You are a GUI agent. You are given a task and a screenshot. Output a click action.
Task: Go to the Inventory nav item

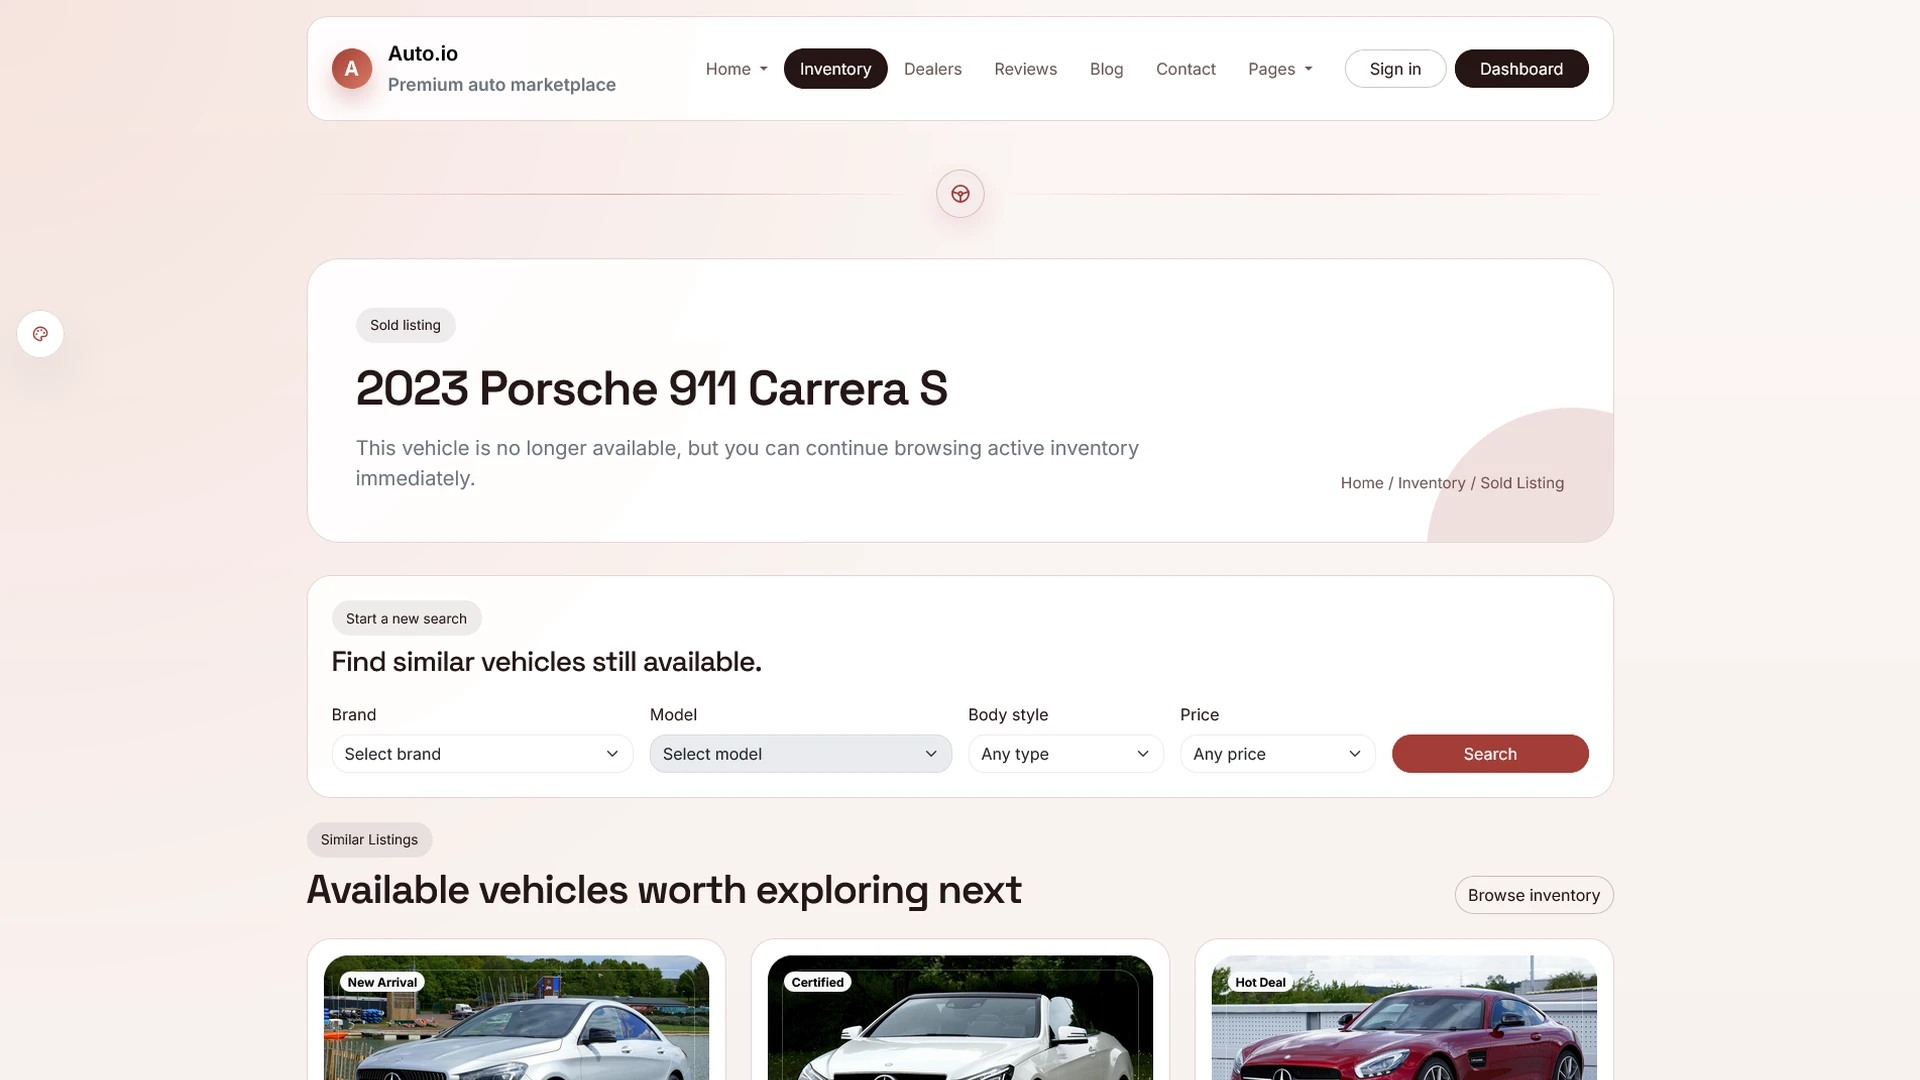coord(835,69)
